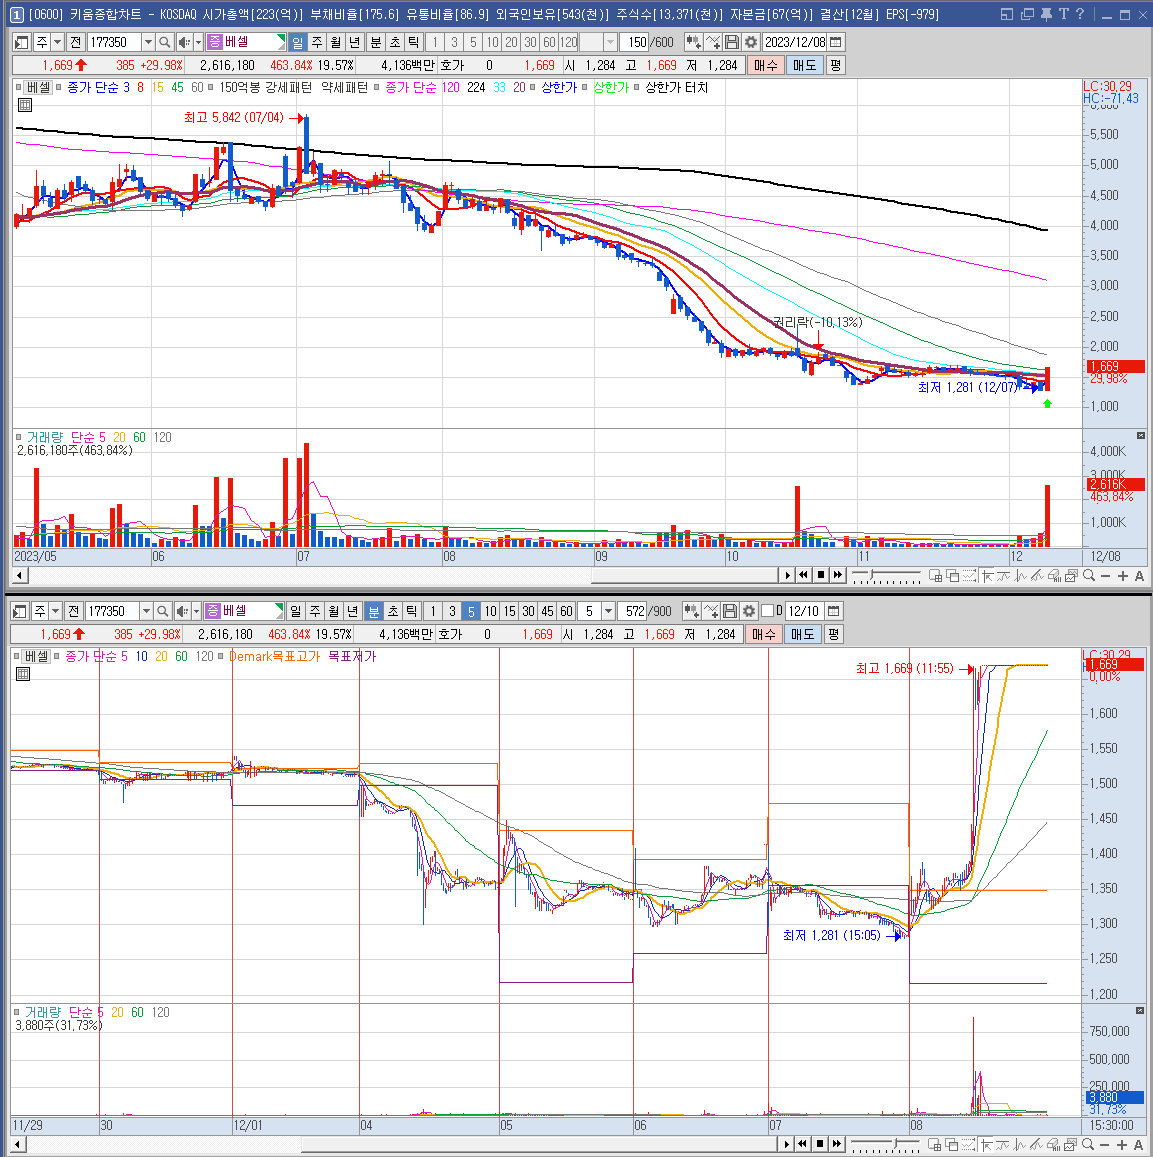The image size is (1153, 1157).
Task: Expand stock code 177350 dropdown in lower chart
Action: [145, 611]
